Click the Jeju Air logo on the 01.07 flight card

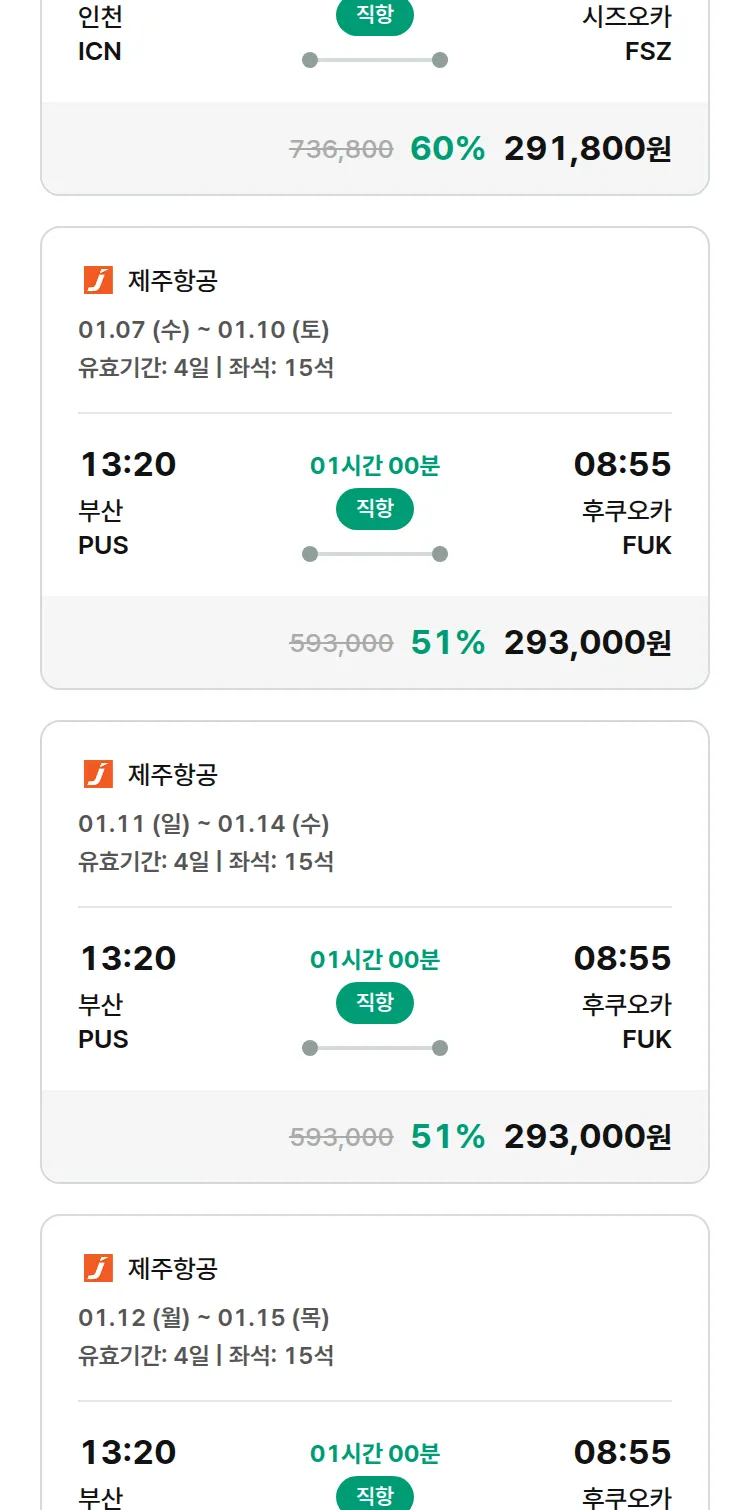(98, 281)
